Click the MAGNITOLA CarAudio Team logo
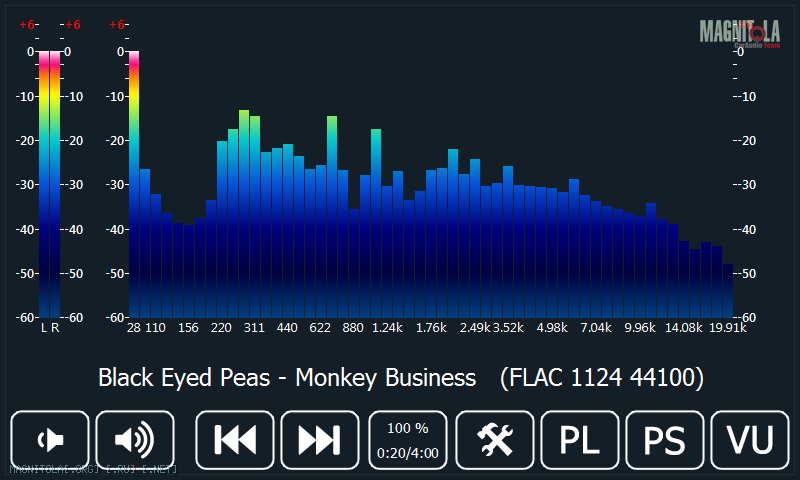Screen dimensions: 800x480 [740, 34]
